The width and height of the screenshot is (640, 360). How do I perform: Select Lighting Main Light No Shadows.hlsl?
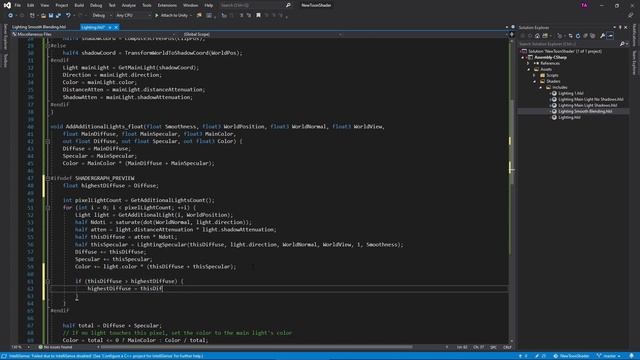591,99
